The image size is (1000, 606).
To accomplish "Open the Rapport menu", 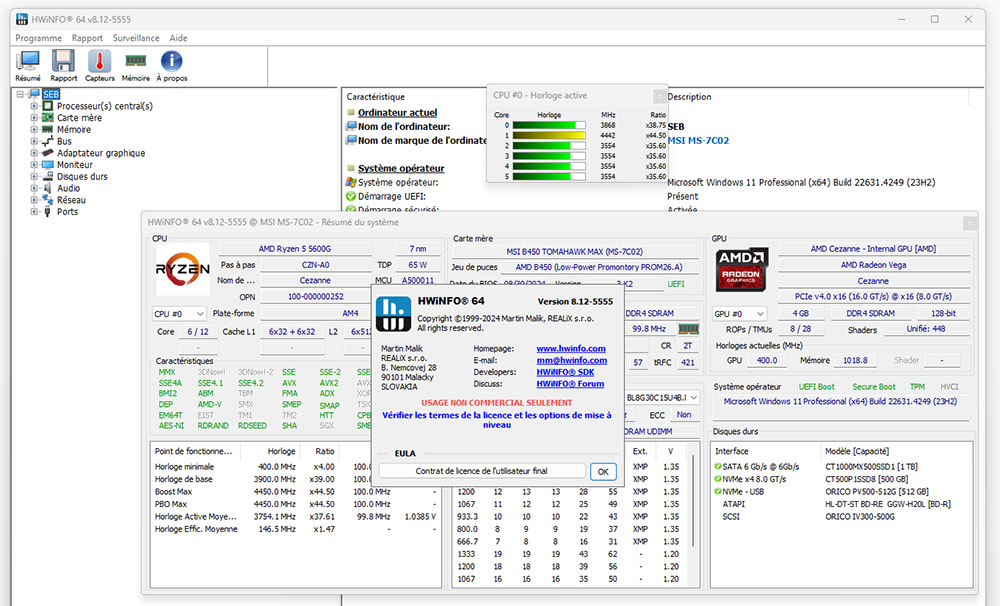I will point(87,38).
